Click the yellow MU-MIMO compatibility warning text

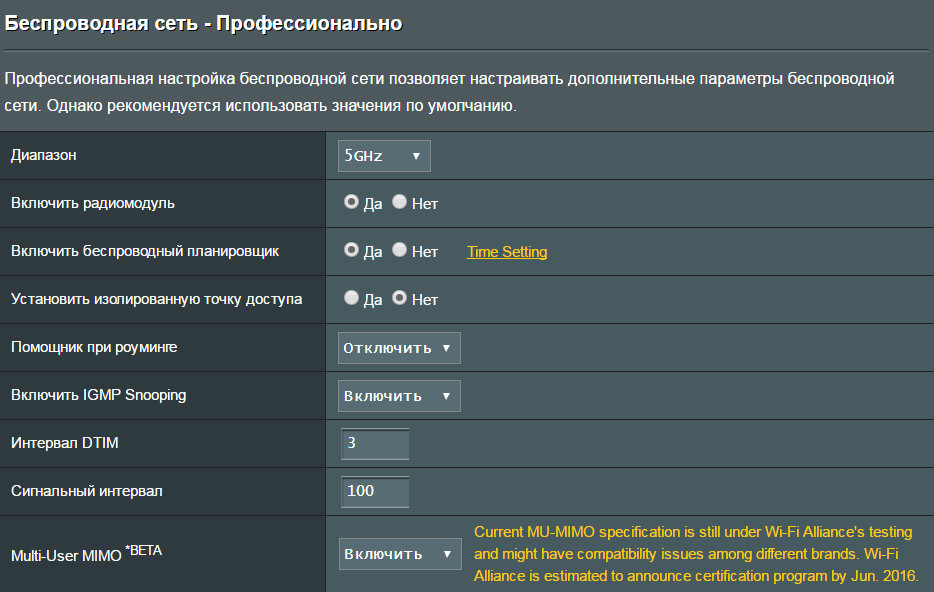click(695, 554)
